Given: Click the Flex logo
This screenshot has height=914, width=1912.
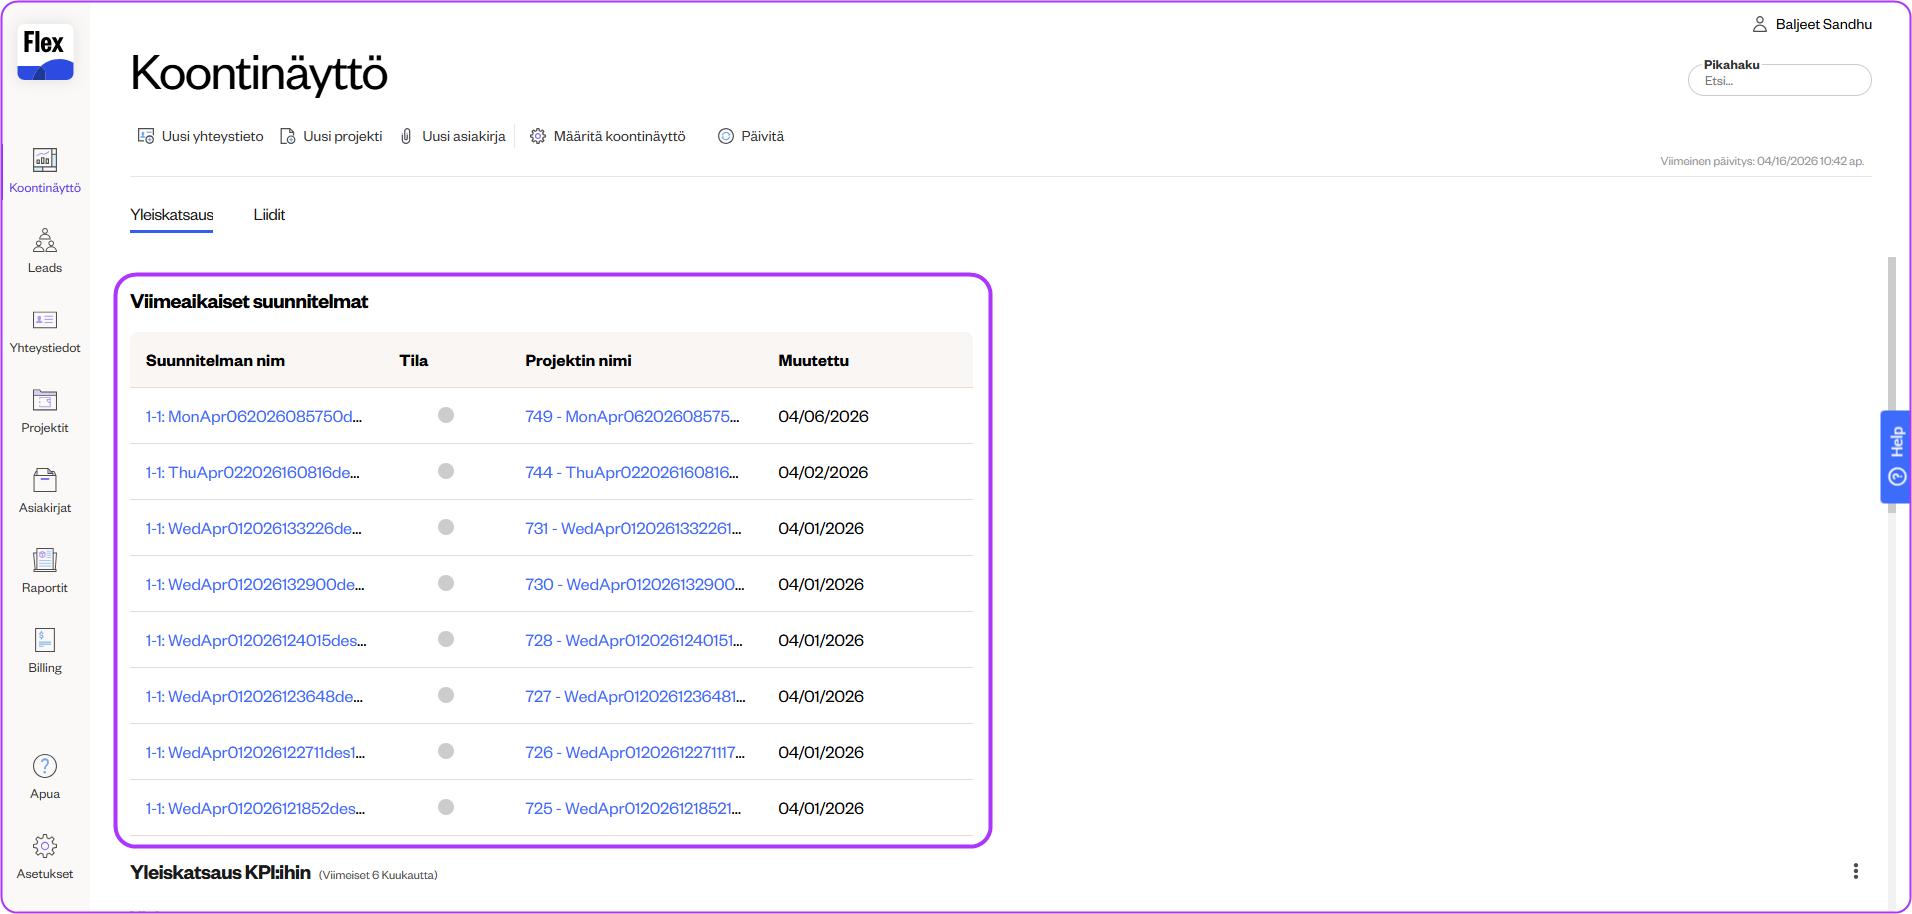Looking at the screenshot, I should [x=45, y=52].
